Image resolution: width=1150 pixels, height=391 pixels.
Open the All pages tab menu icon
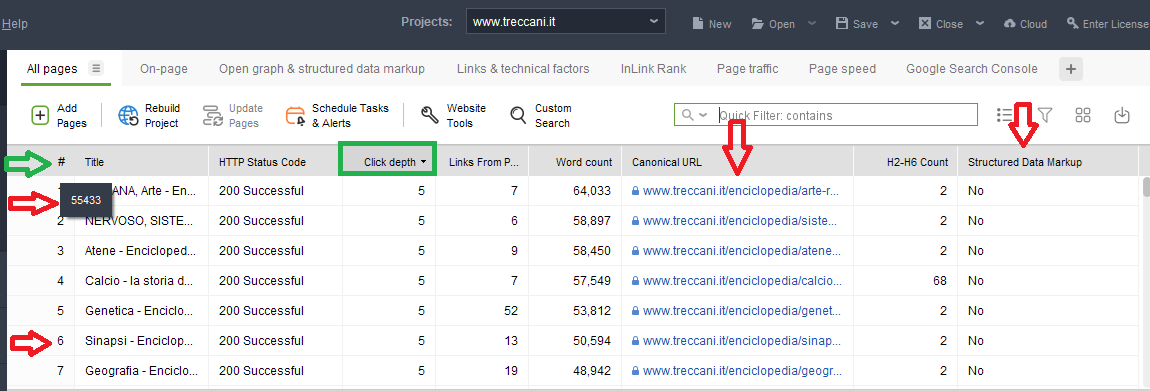point(96,68)
